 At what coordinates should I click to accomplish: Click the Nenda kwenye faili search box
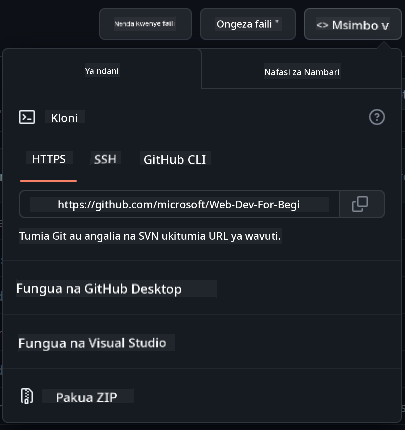click(145, 24)
